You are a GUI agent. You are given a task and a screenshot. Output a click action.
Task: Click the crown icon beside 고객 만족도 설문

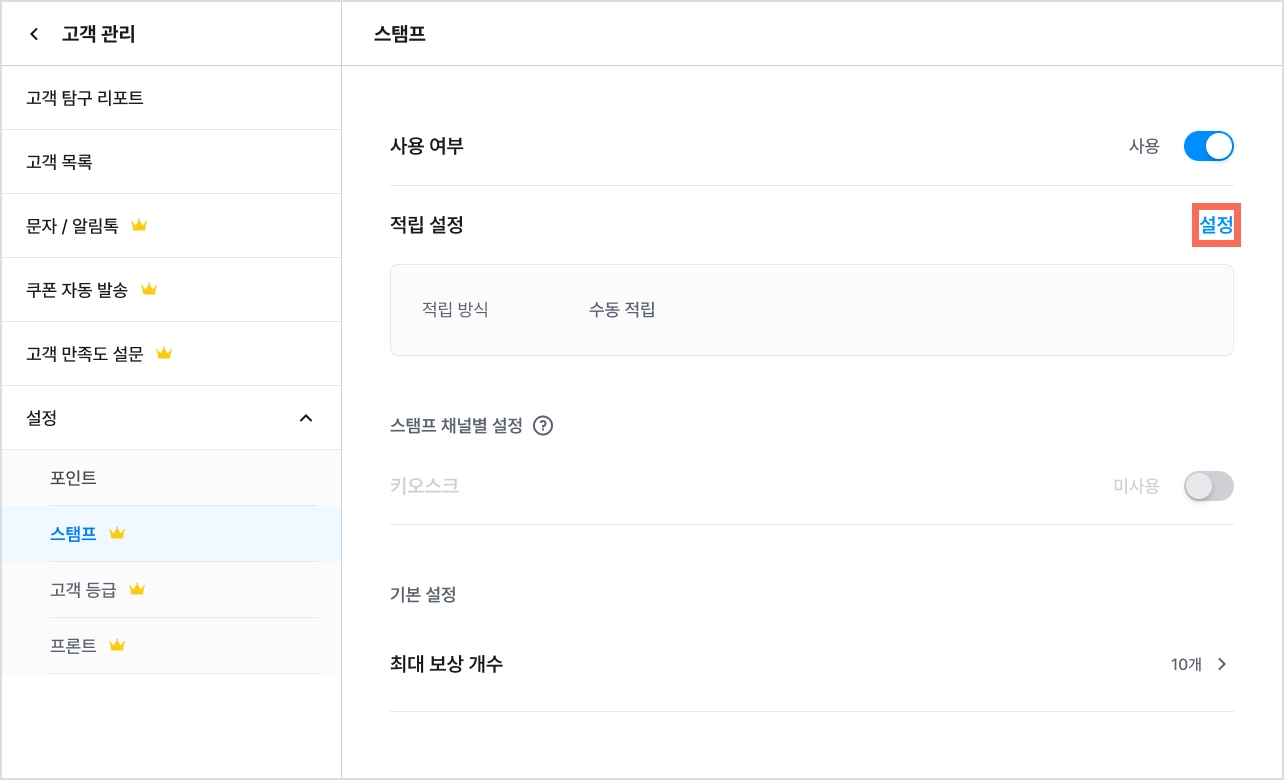pyautogui.click(x=165, y=354)
